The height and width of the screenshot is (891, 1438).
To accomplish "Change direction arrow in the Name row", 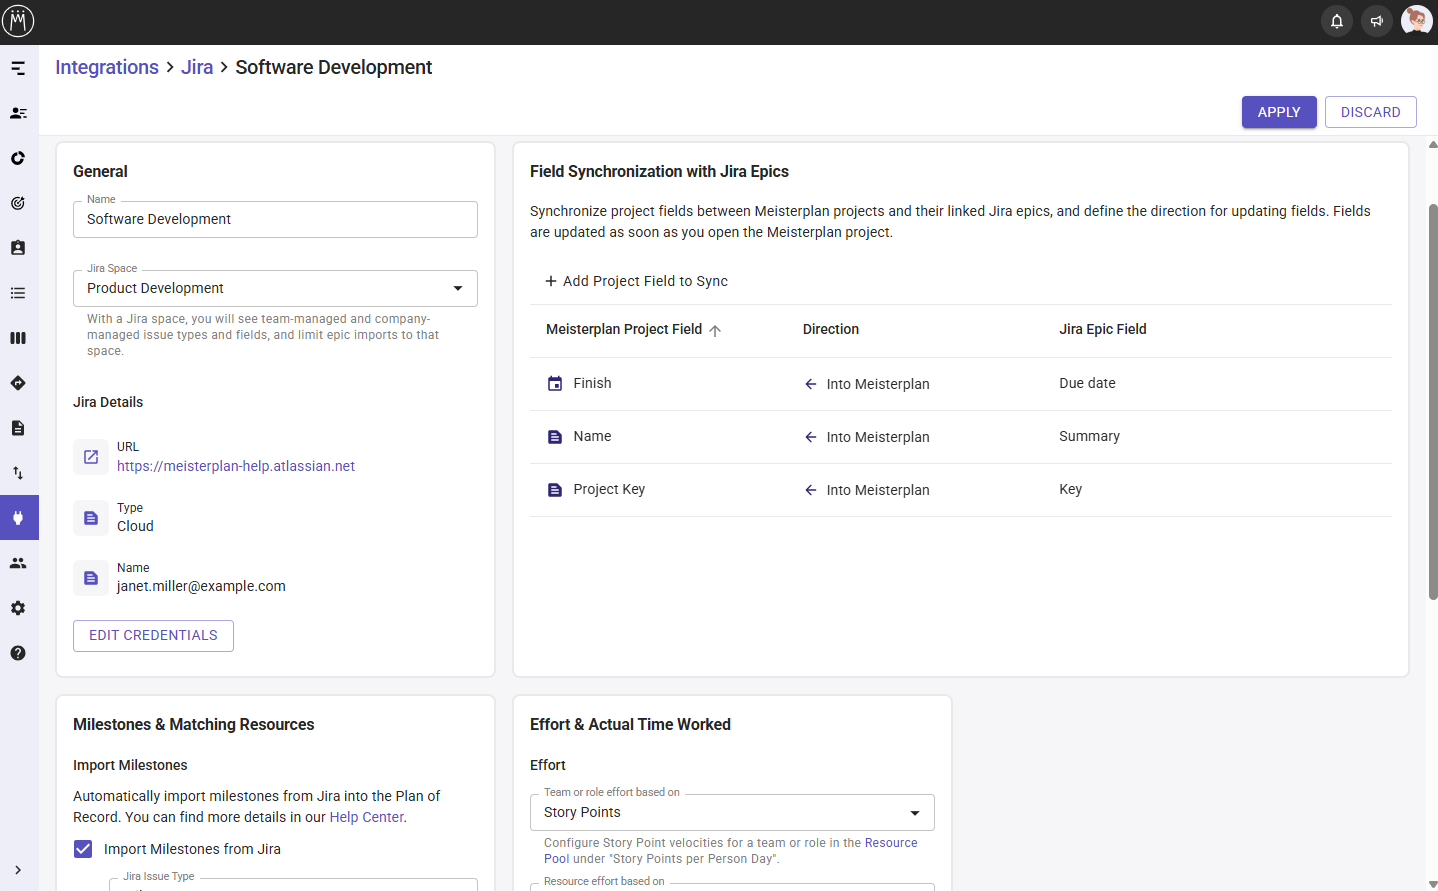I will (811, 437).
